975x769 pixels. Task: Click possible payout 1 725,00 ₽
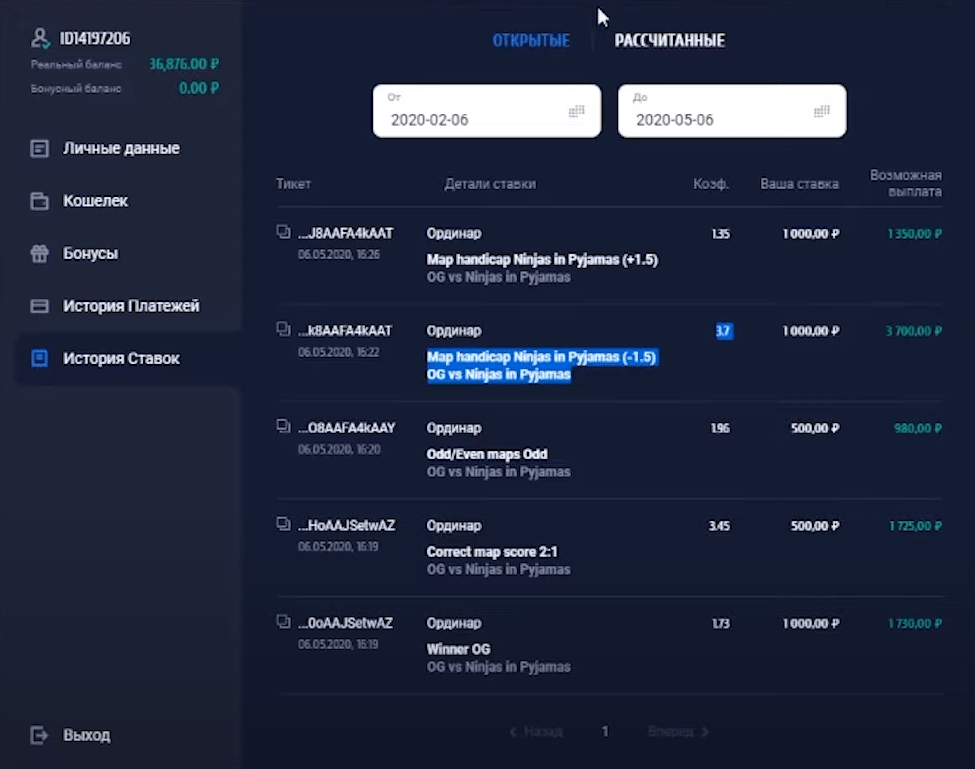tap(915, 526)
